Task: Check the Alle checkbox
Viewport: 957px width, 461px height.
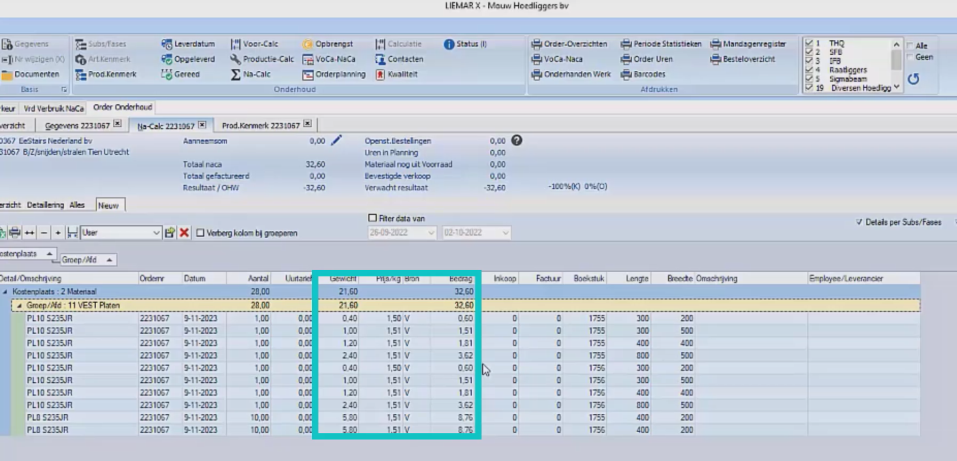Action: (910, 46)
